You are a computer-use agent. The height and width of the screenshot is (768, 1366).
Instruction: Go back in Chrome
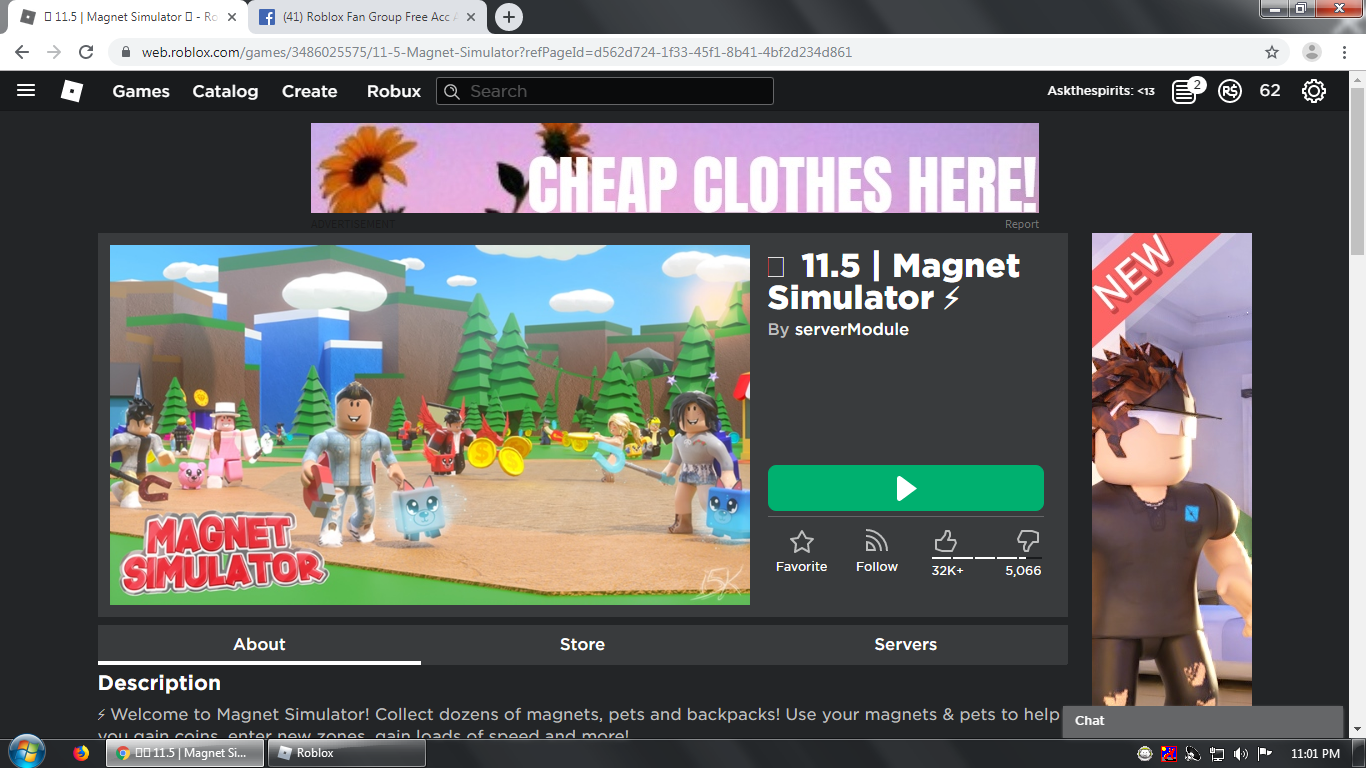point(22,52)
